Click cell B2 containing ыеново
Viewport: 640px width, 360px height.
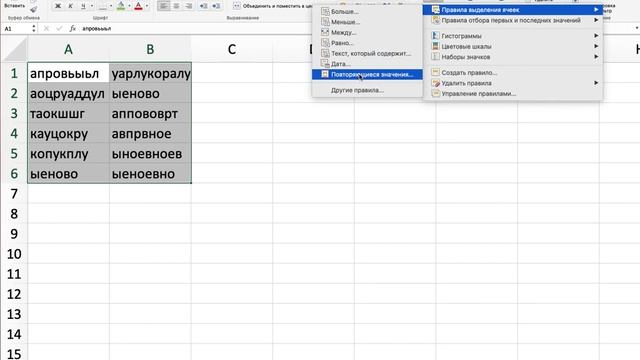pos(150,93)
